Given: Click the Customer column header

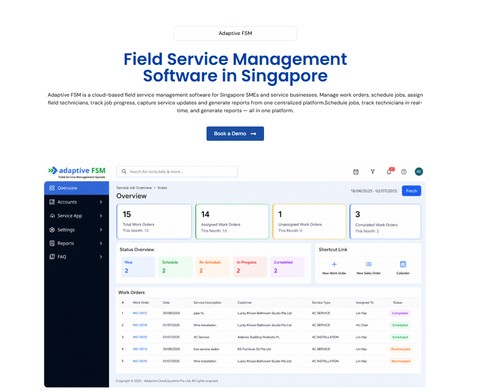Looking at the screenshot, I should [244, 302].
